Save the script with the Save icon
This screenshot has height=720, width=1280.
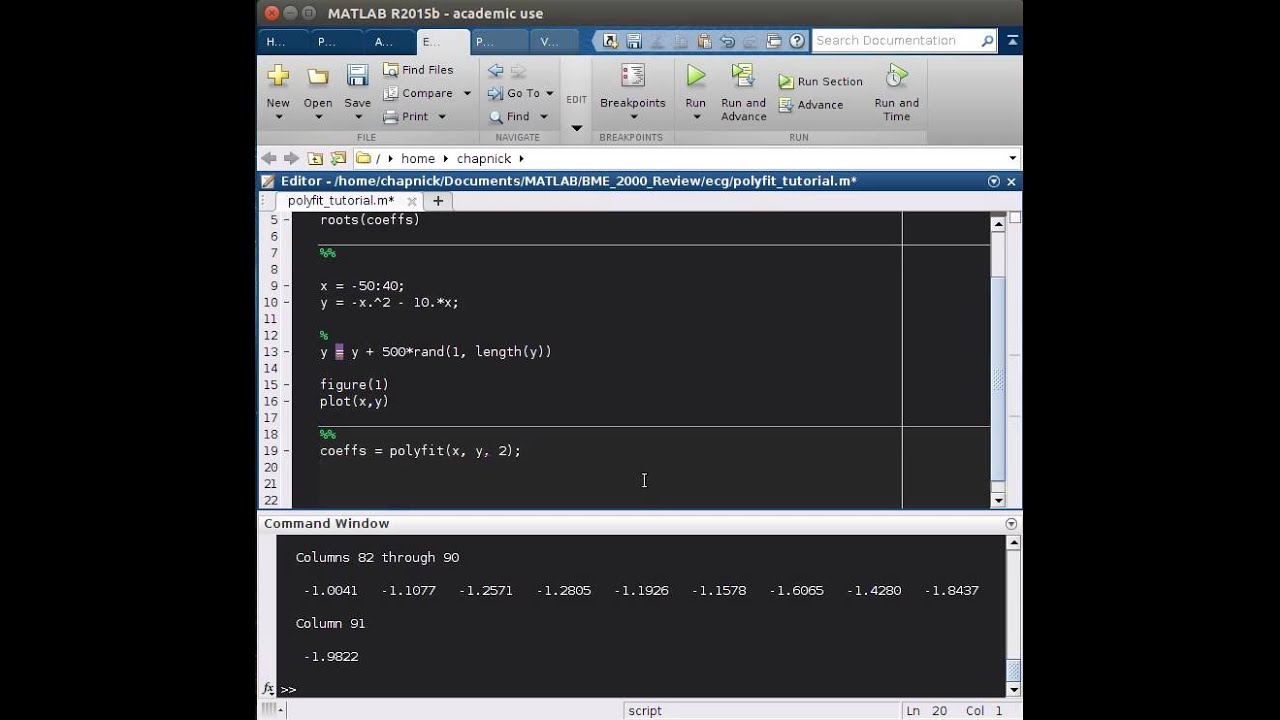point(357,76)
